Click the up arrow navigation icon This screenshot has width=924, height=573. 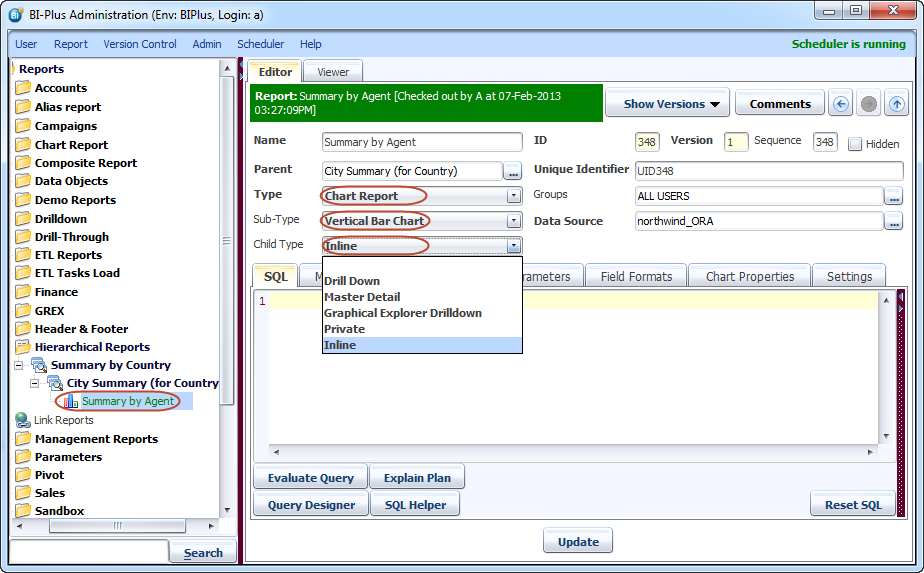(897, 103)
